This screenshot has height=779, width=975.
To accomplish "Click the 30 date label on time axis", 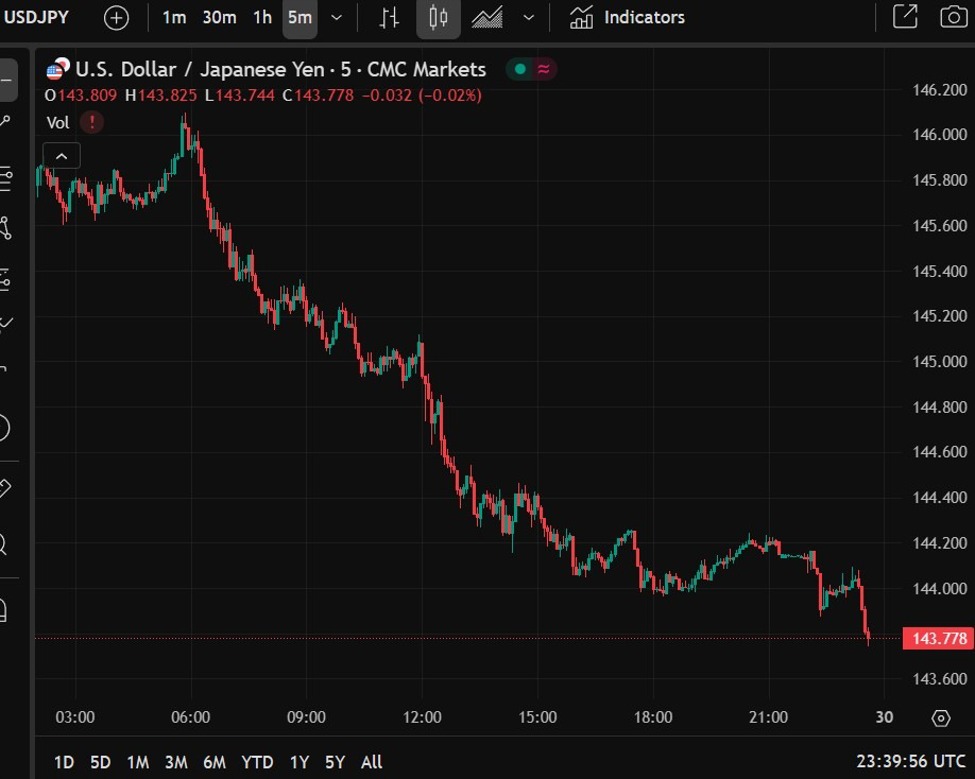I will pos(884,717).
